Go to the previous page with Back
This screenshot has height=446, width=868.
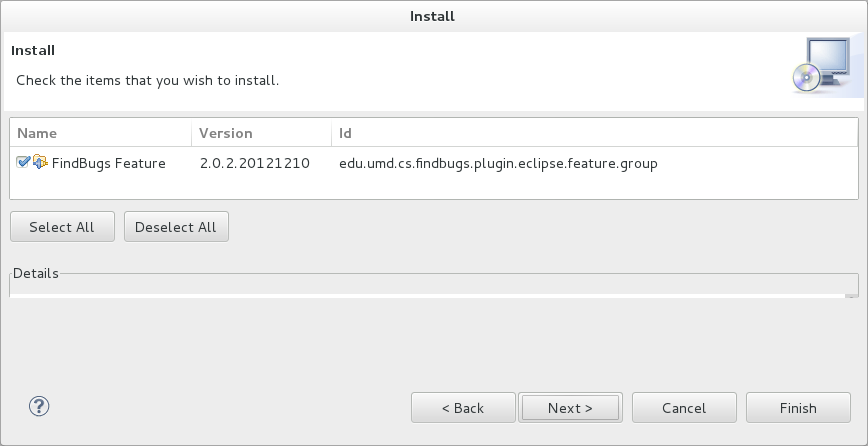click(463, 408)
